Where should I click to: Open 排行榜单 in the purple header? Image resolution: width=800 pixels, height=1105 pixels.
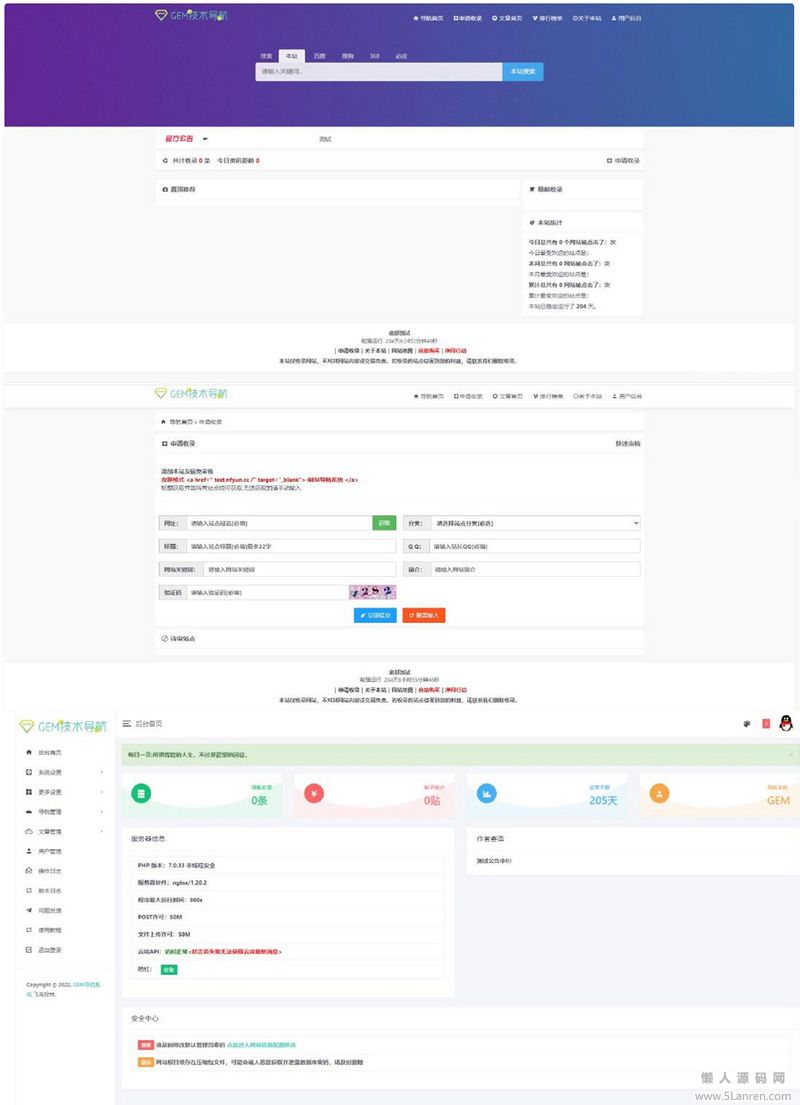pos(548,18)
